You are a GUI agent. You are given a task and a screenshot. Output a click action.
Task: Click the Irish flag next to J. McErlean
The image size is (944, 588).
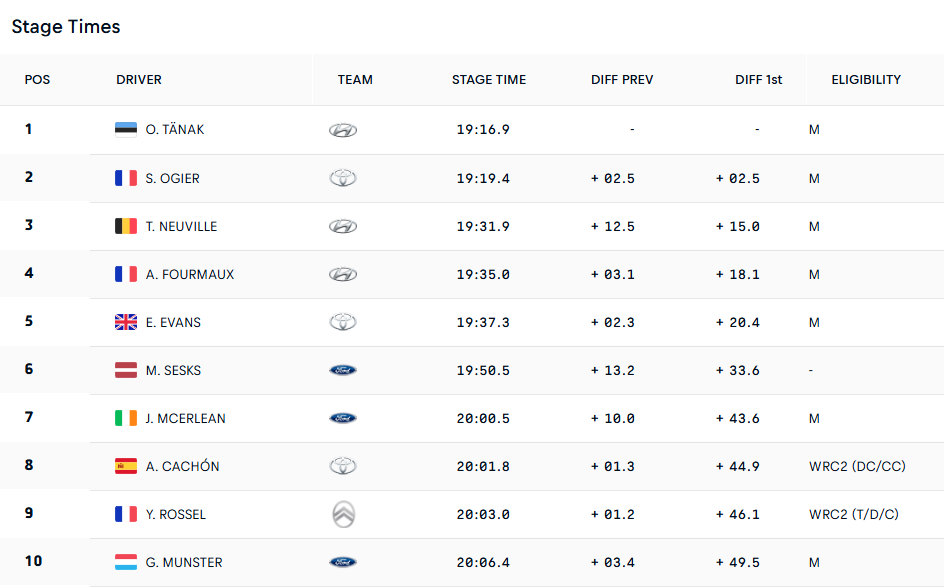(125, 418)
